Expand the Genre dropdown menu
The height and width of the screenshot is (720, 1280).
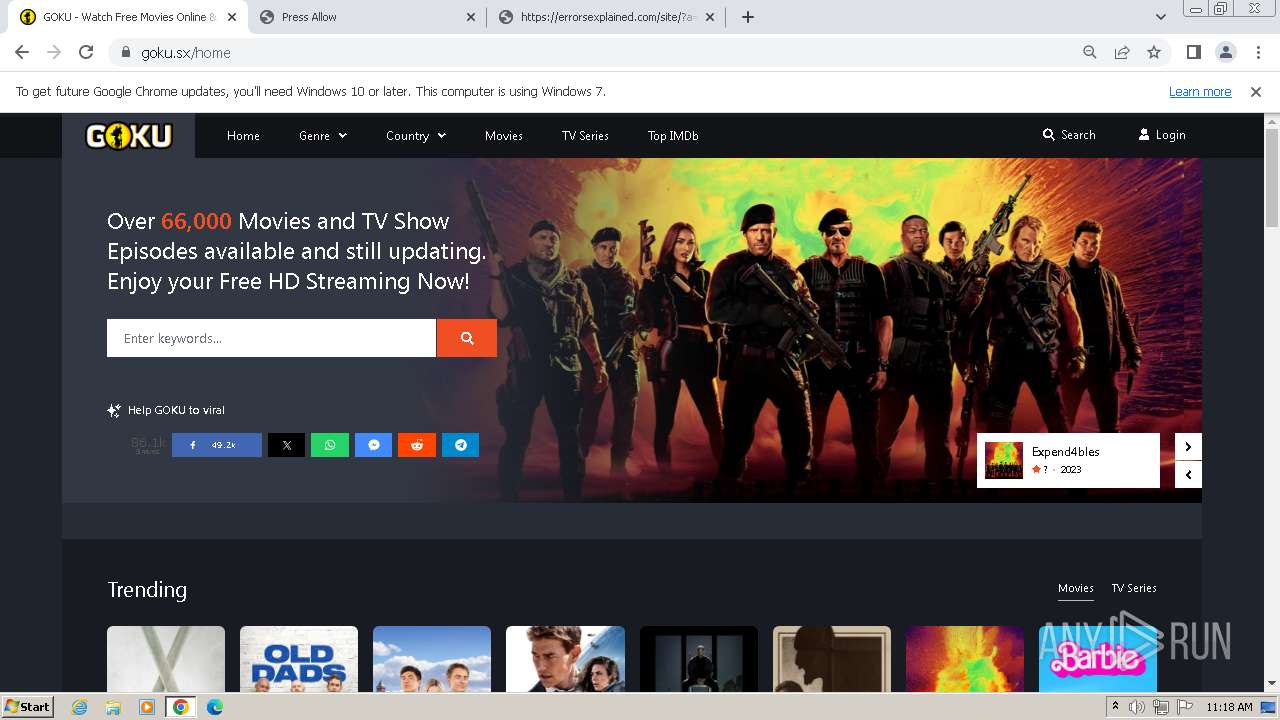(x=323, y=135)
